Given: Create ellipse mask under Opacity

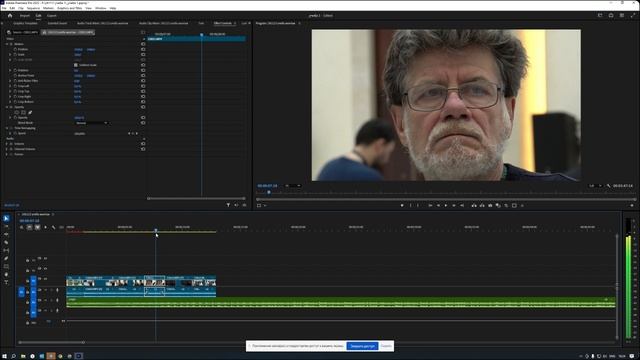Looking at the screenshot, I should (x=17, y=112).
